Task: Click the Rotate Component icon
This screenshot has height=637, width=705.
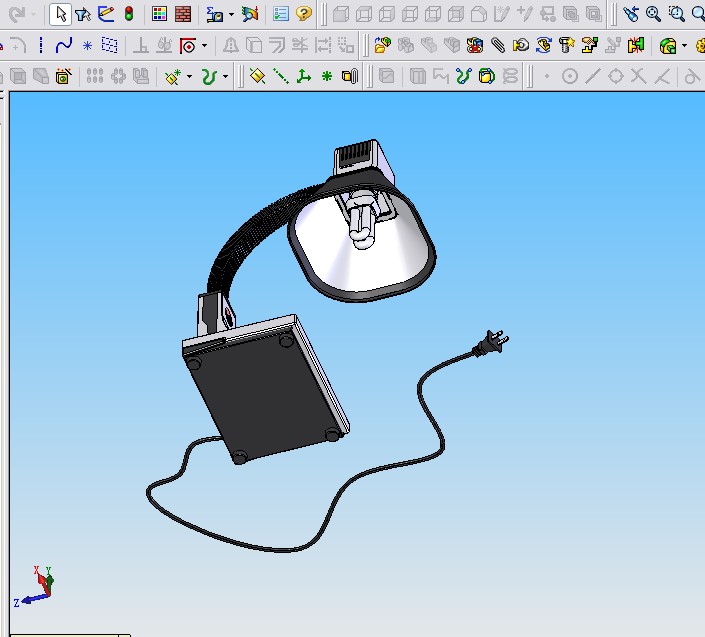Action: (544, 45)
